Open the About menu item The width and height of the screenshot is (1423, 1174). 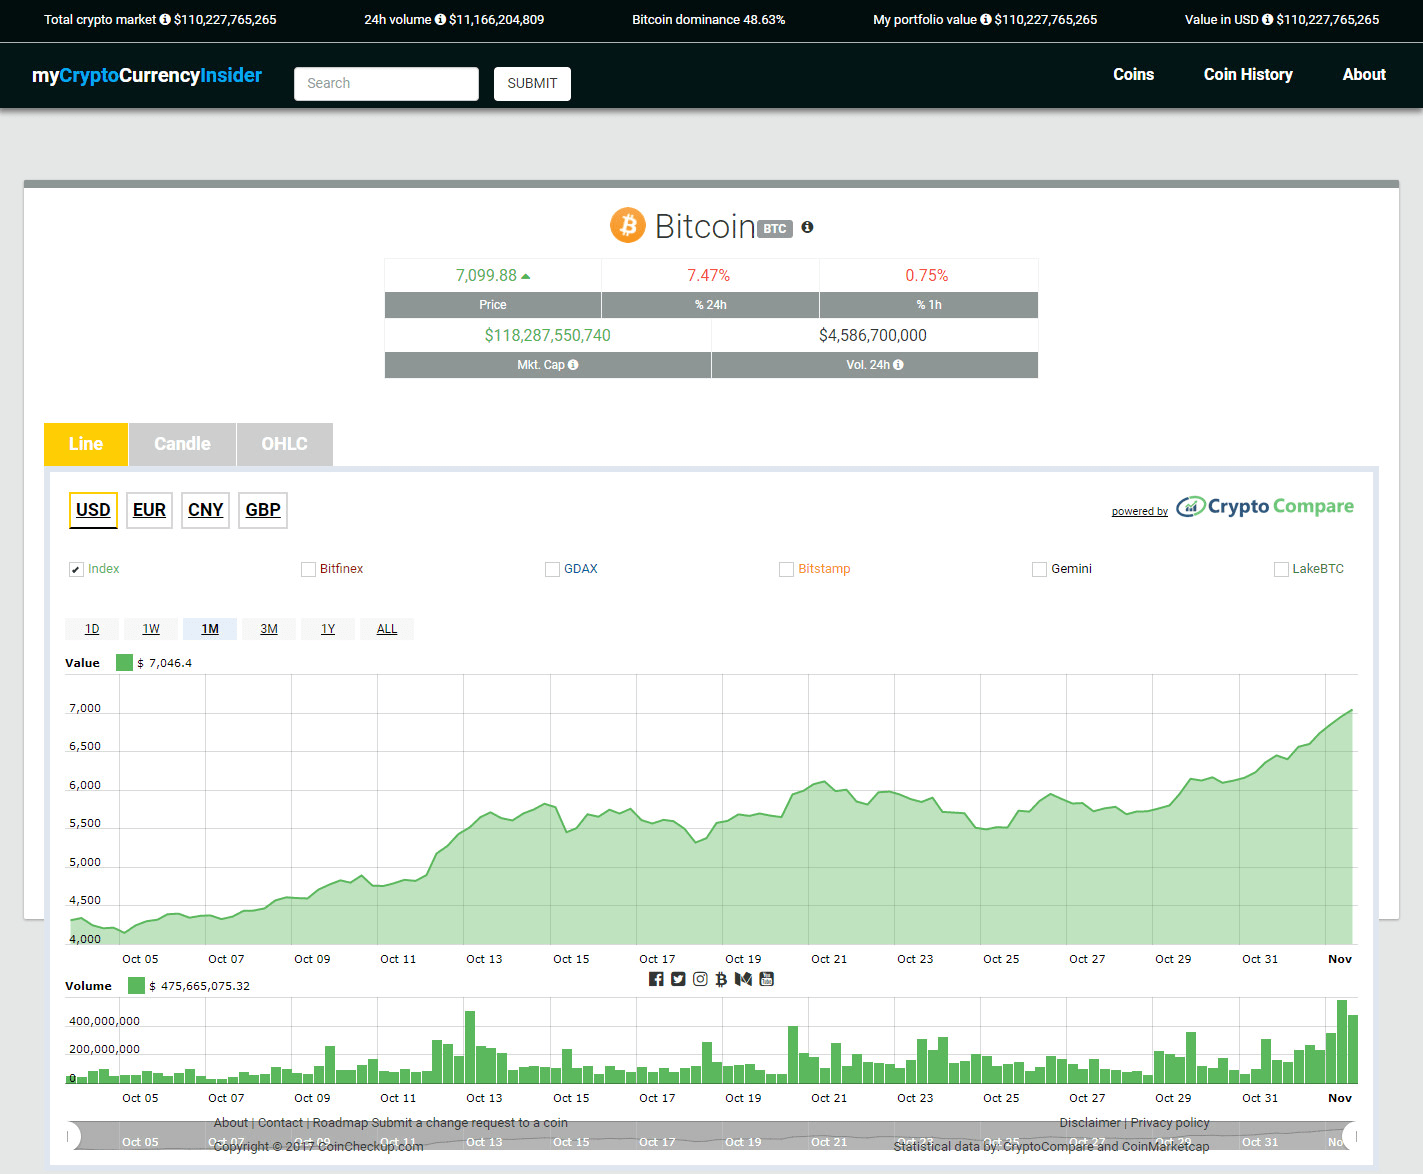point(1364,74)
